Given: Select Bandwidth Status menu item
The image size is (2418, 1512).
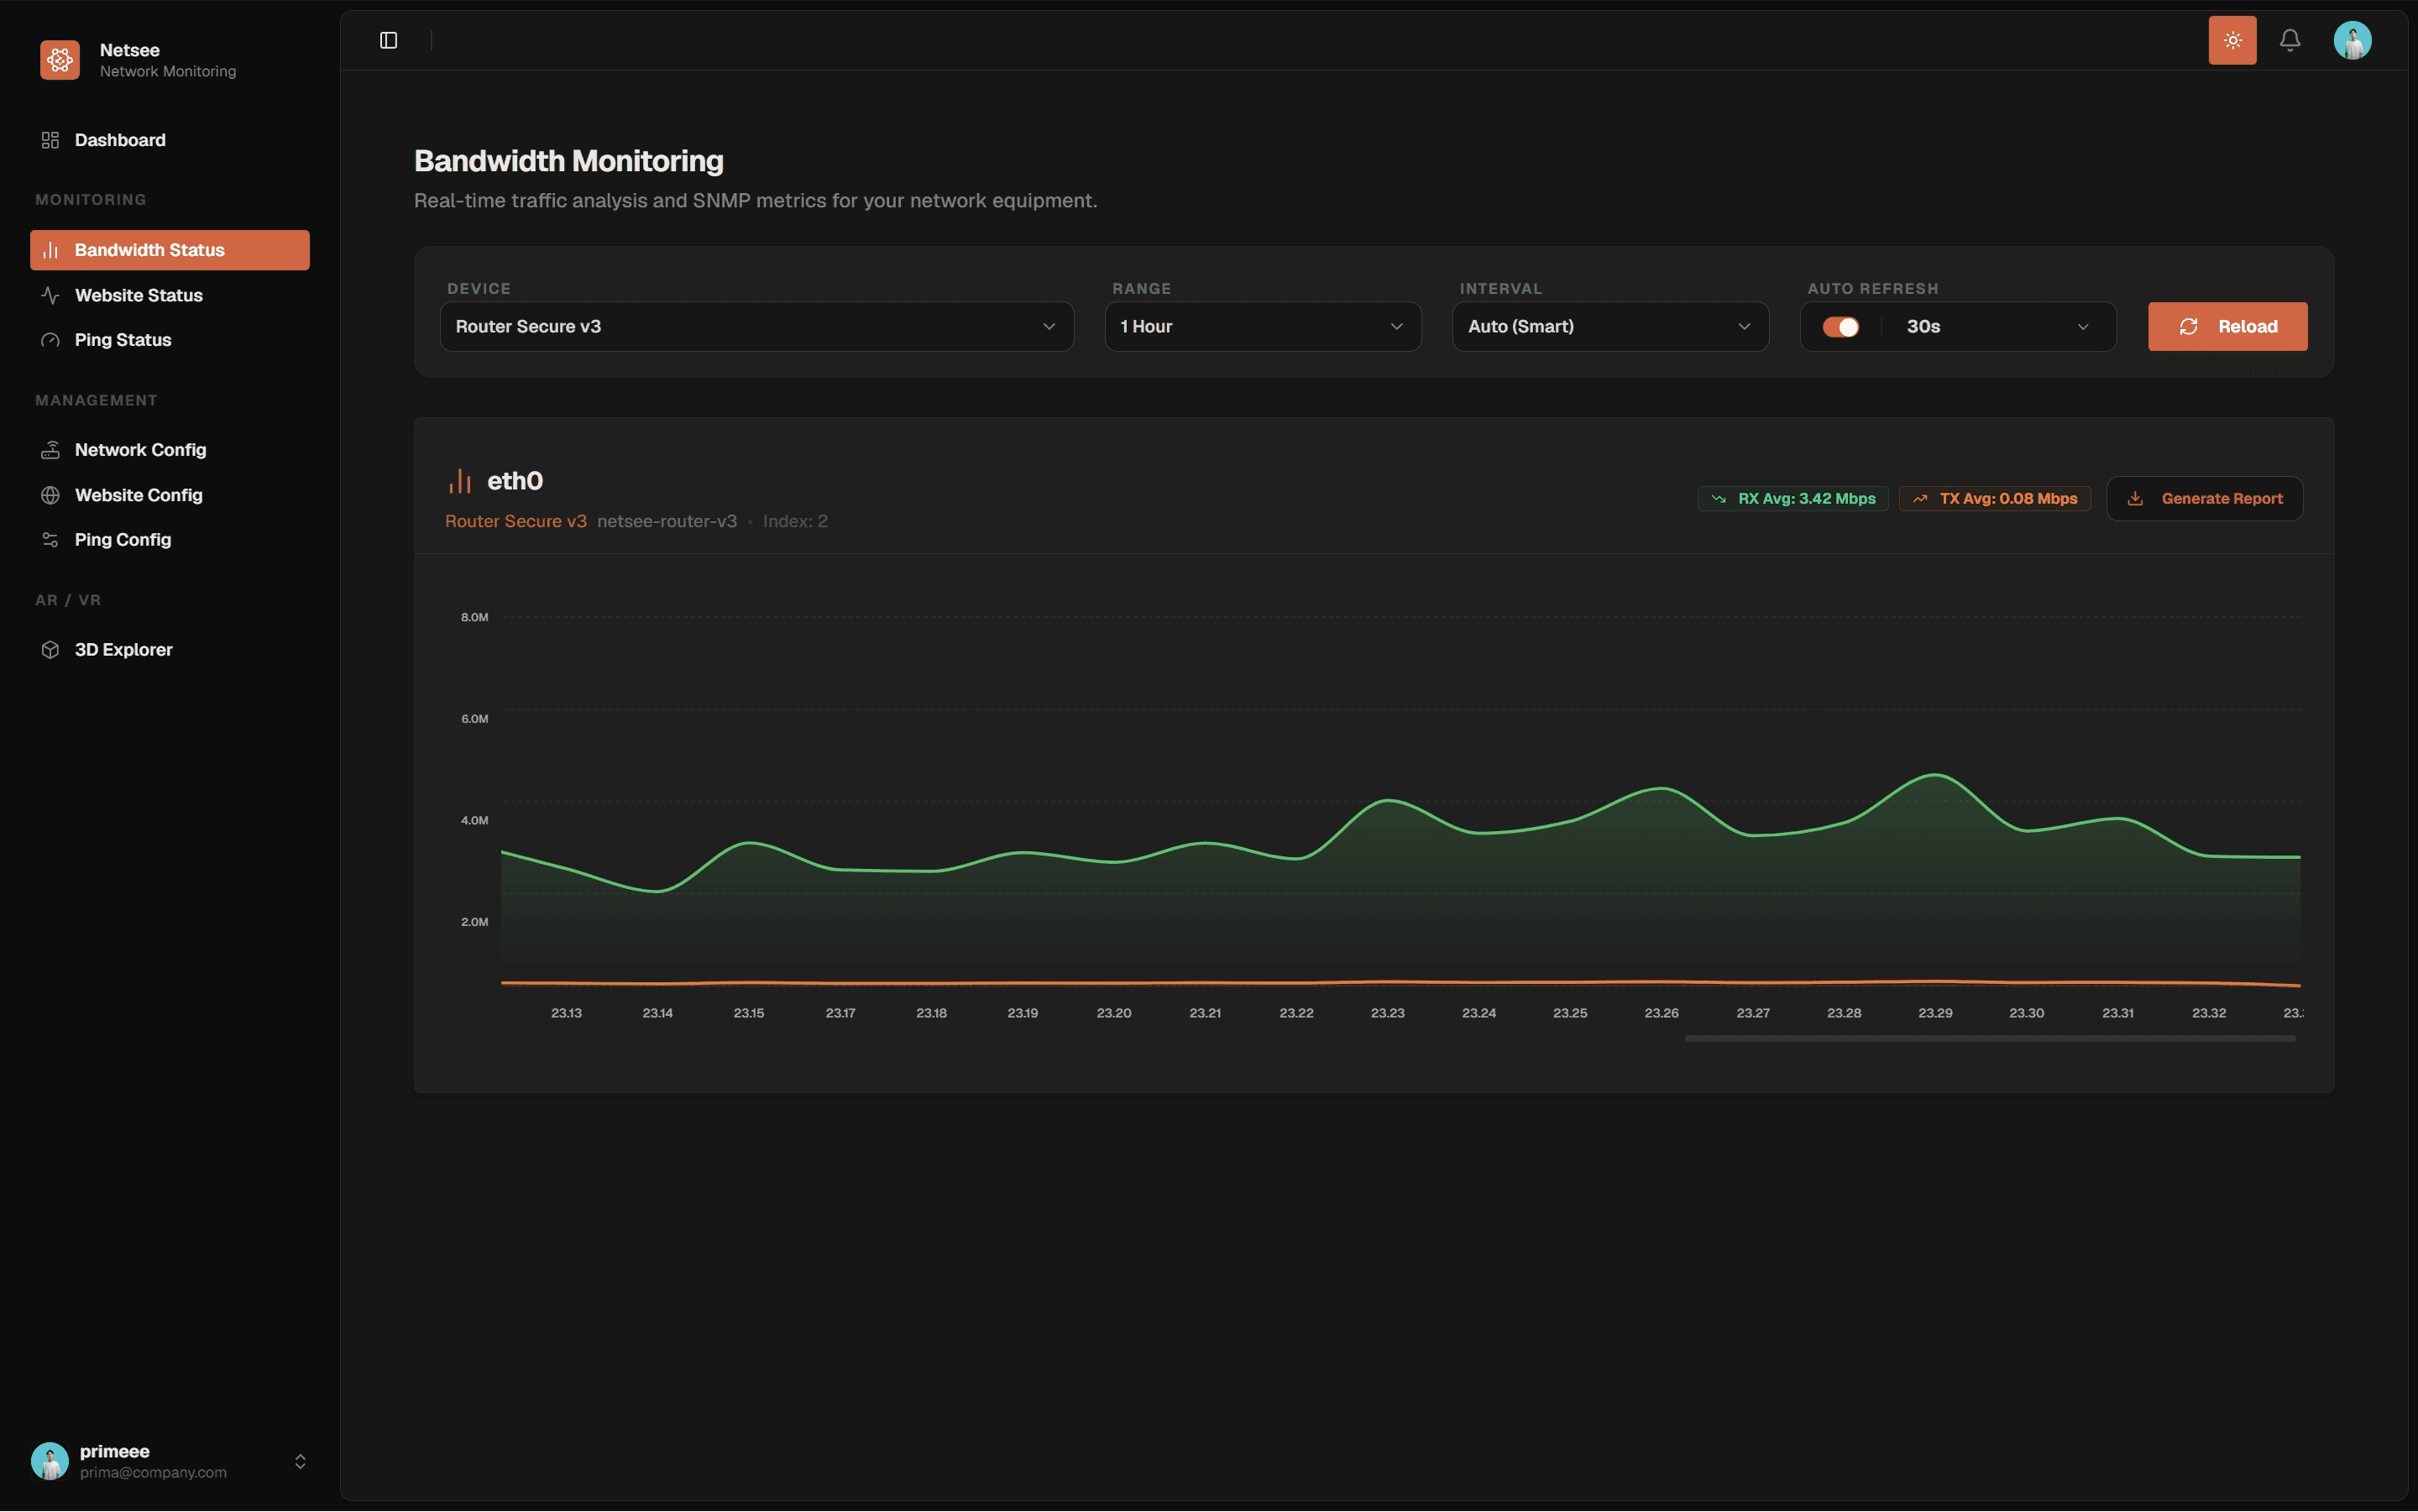Looking at the screenshot, I should click(170, 250).
